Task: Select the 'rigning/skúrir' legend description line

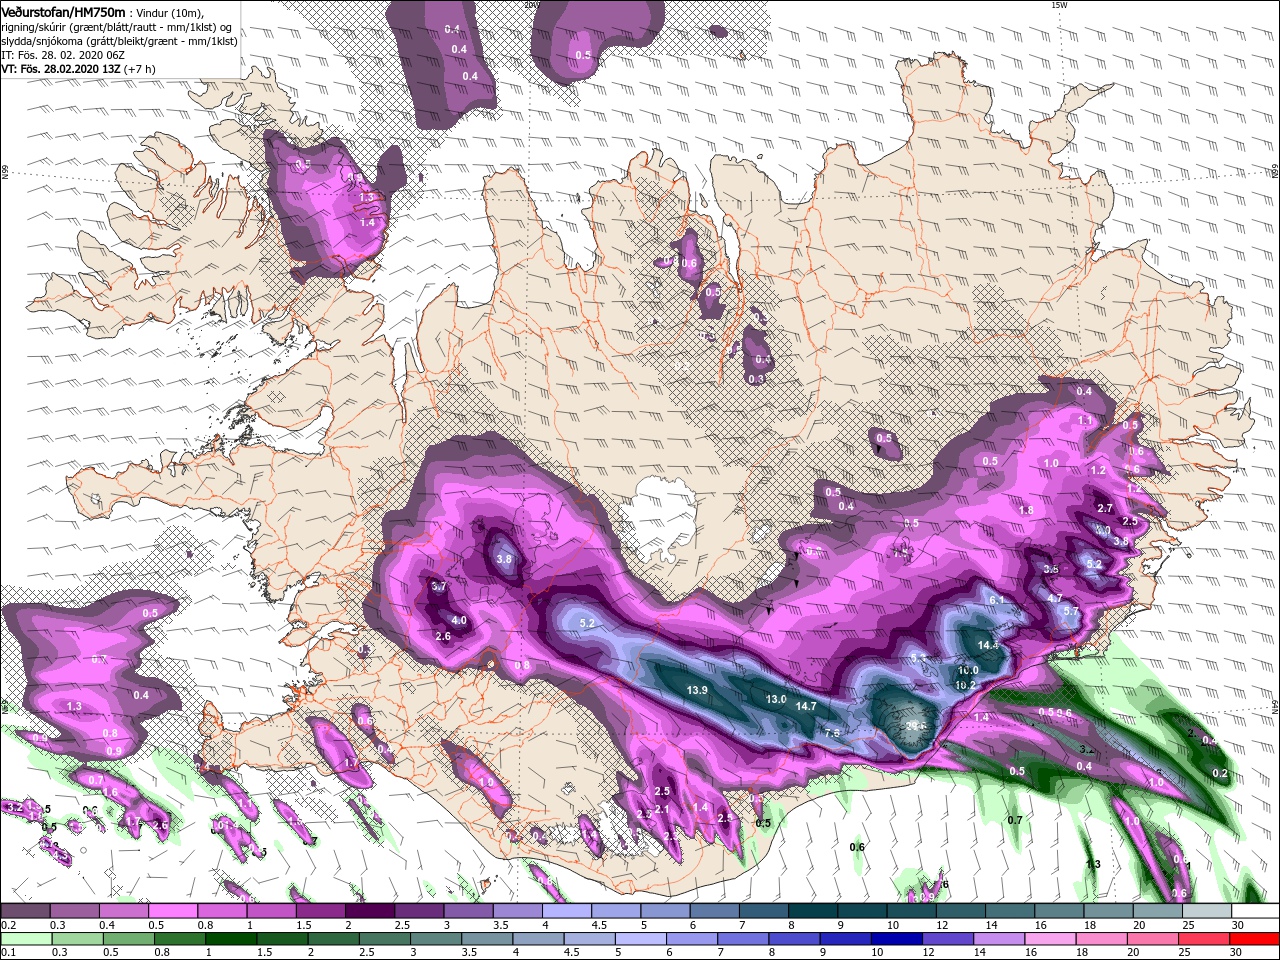Action: pyautogui.click(x=117, y=27)
